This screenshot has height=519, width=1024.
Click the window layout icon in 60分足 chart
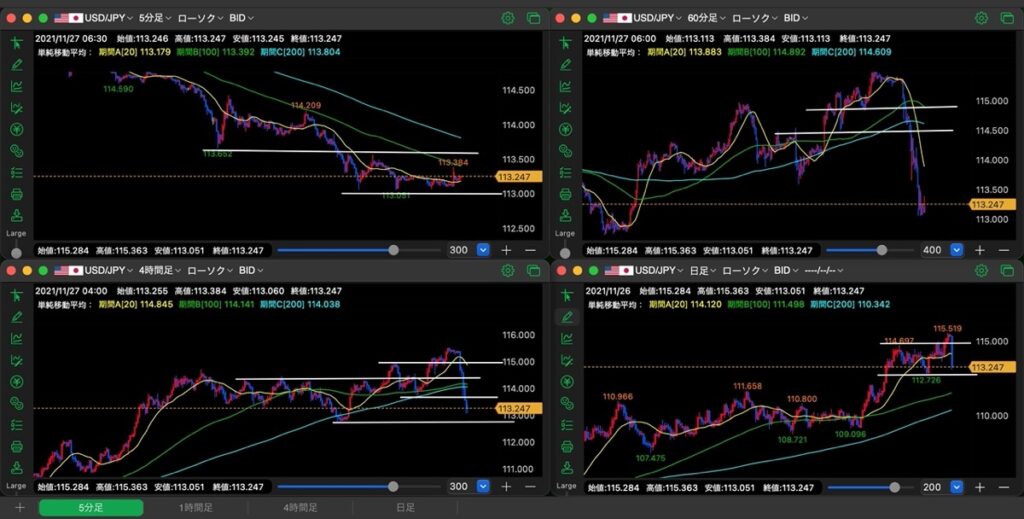1007,18
